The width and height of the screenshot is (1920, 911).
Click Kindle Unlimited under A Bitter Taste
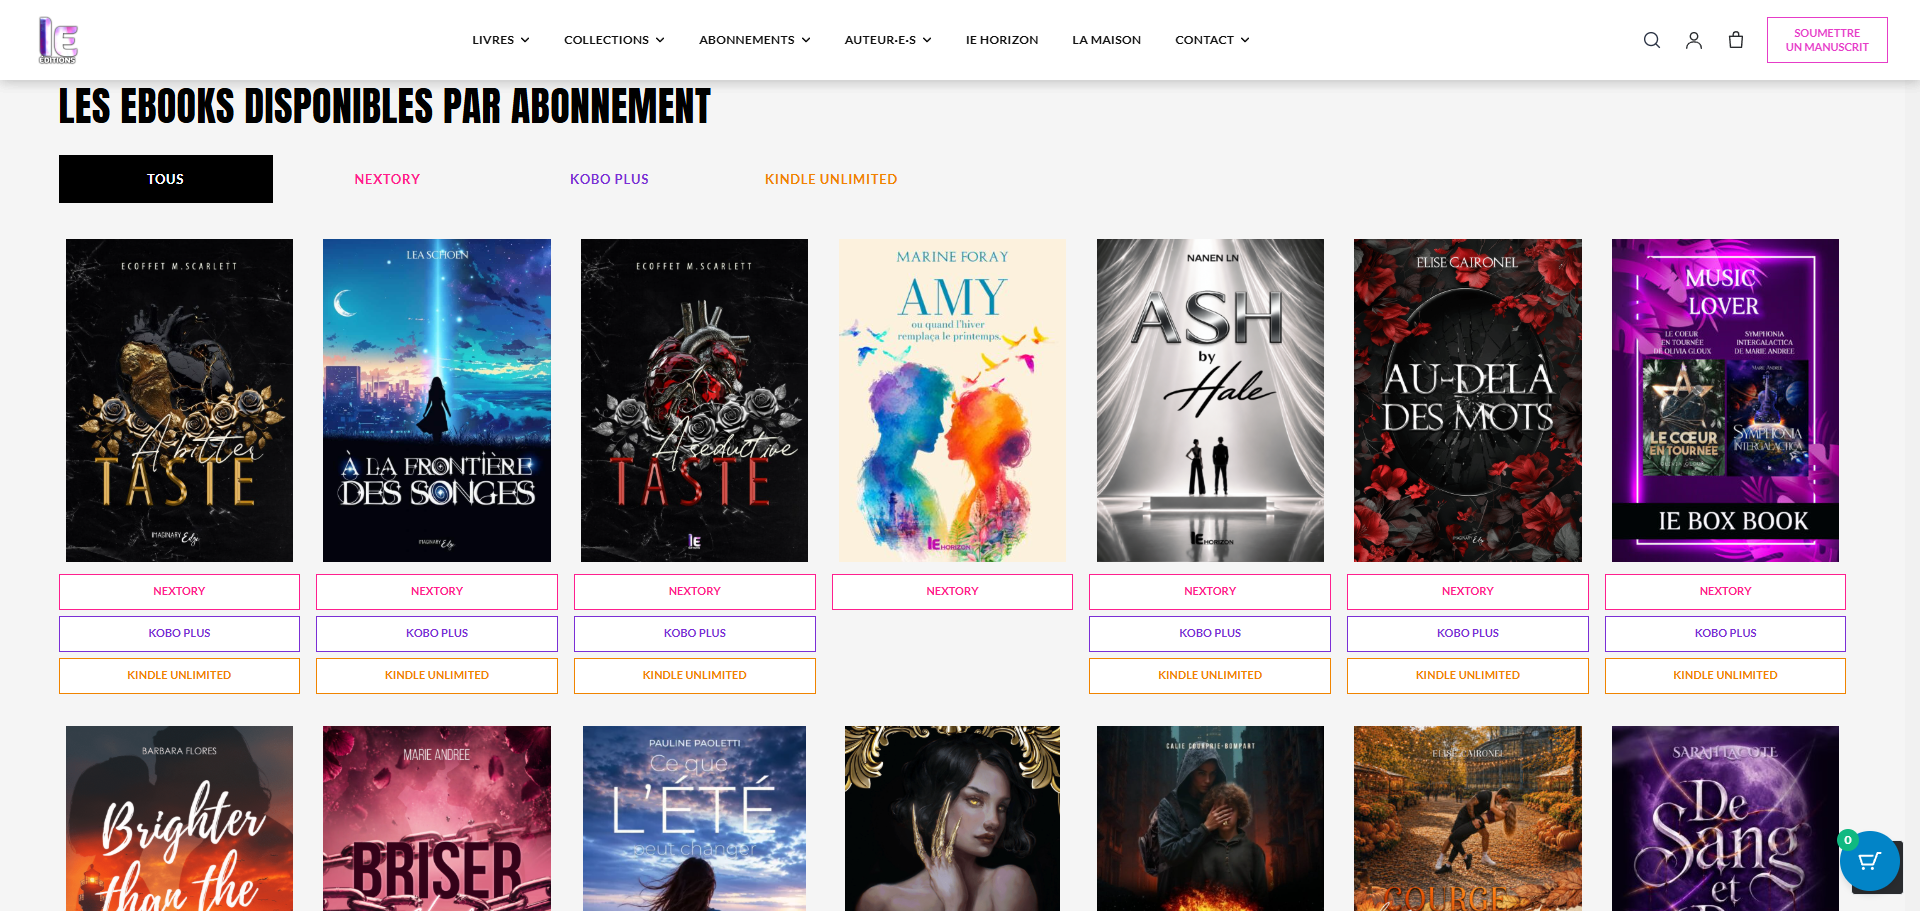click(x=179, y=676)
